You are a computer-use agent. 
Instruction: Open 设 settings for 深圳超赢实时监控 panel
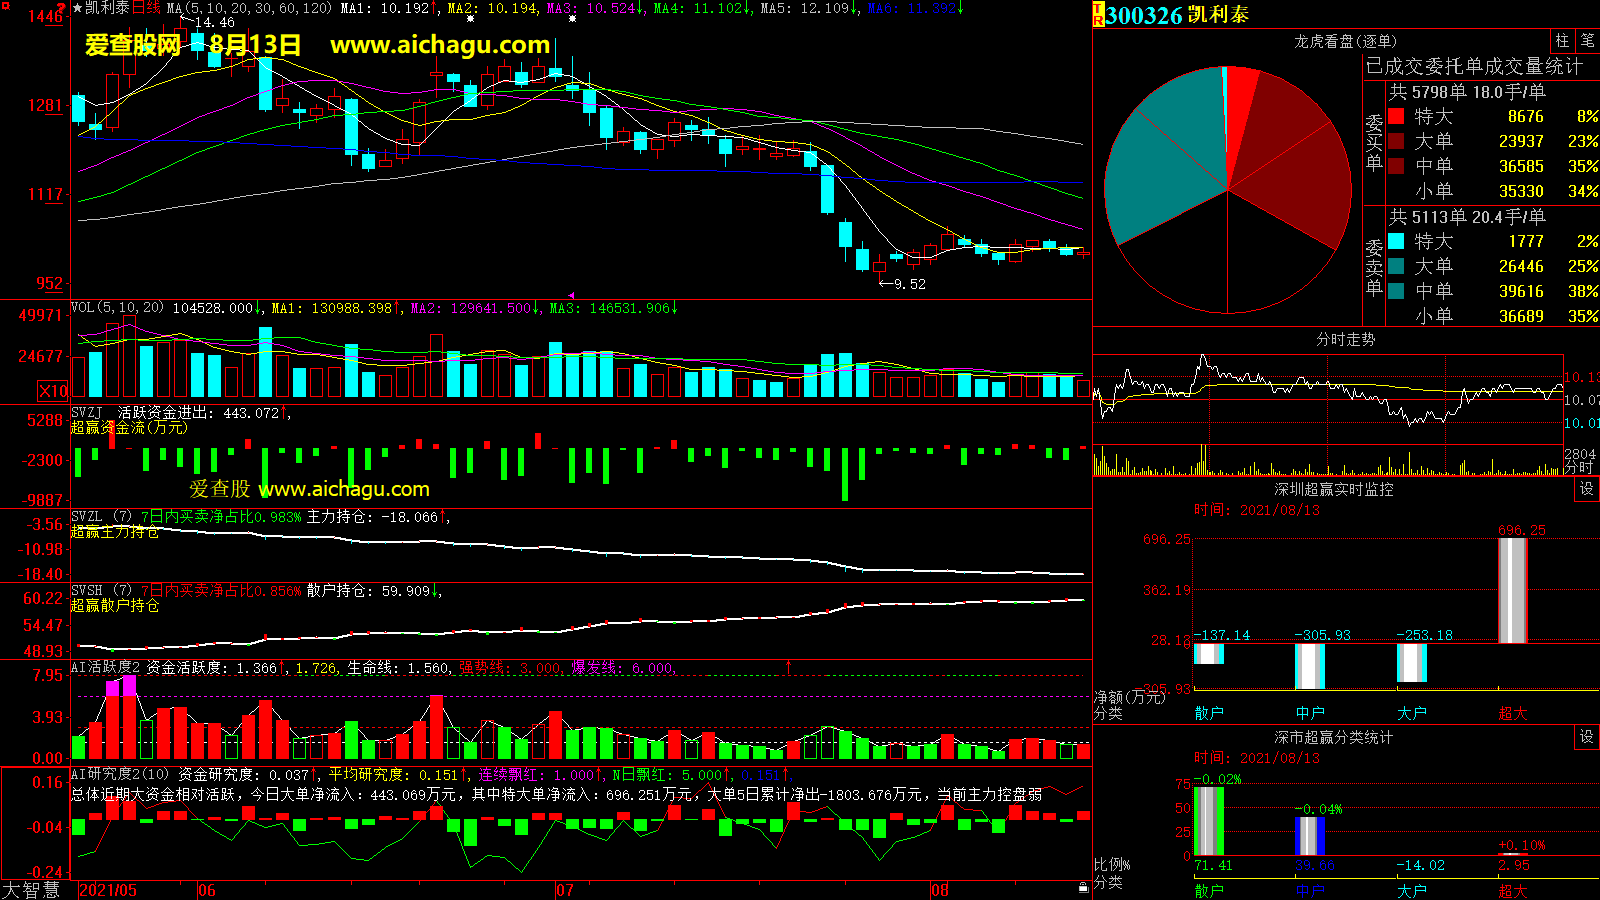[1587, 489]
